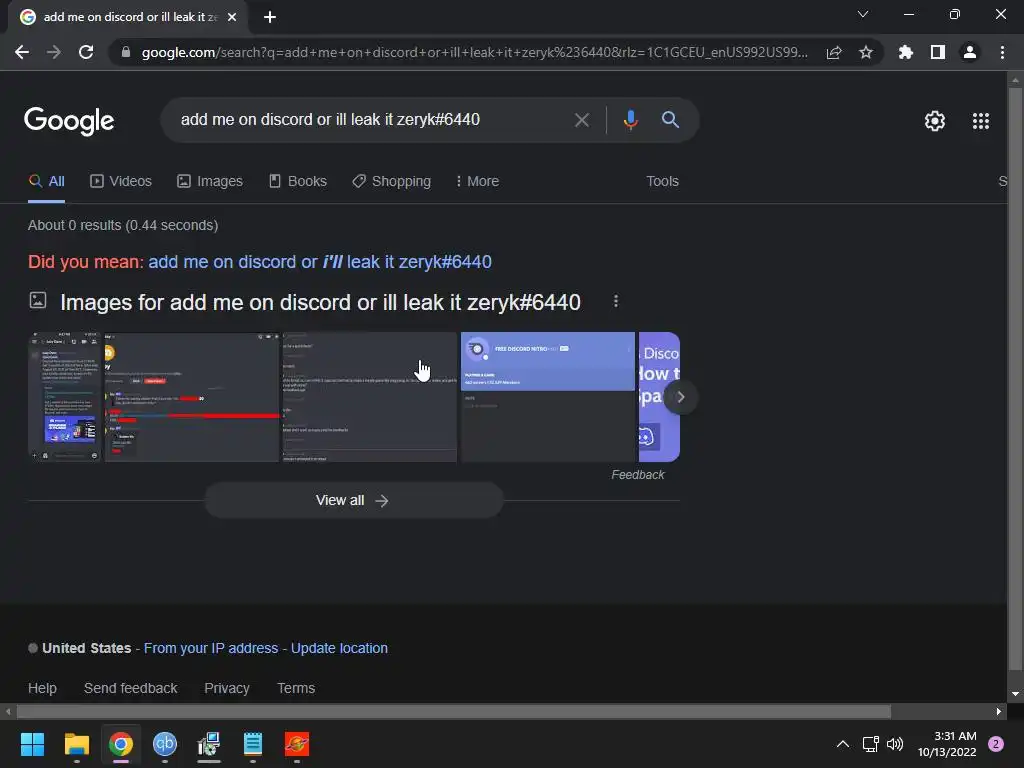Open the Free Discord Nitro thumbnail
1024x768 pixels.
click(x=548, y=397)
